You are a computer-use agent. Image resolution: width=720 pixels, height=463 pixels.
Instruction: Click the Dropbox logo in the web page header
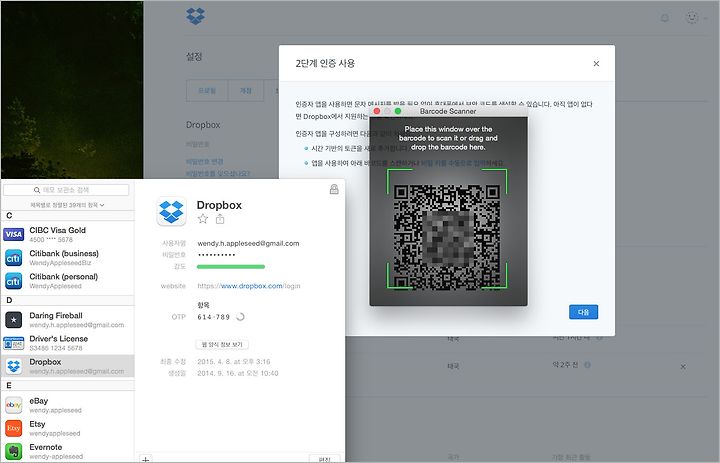click(x=196, y=17)
